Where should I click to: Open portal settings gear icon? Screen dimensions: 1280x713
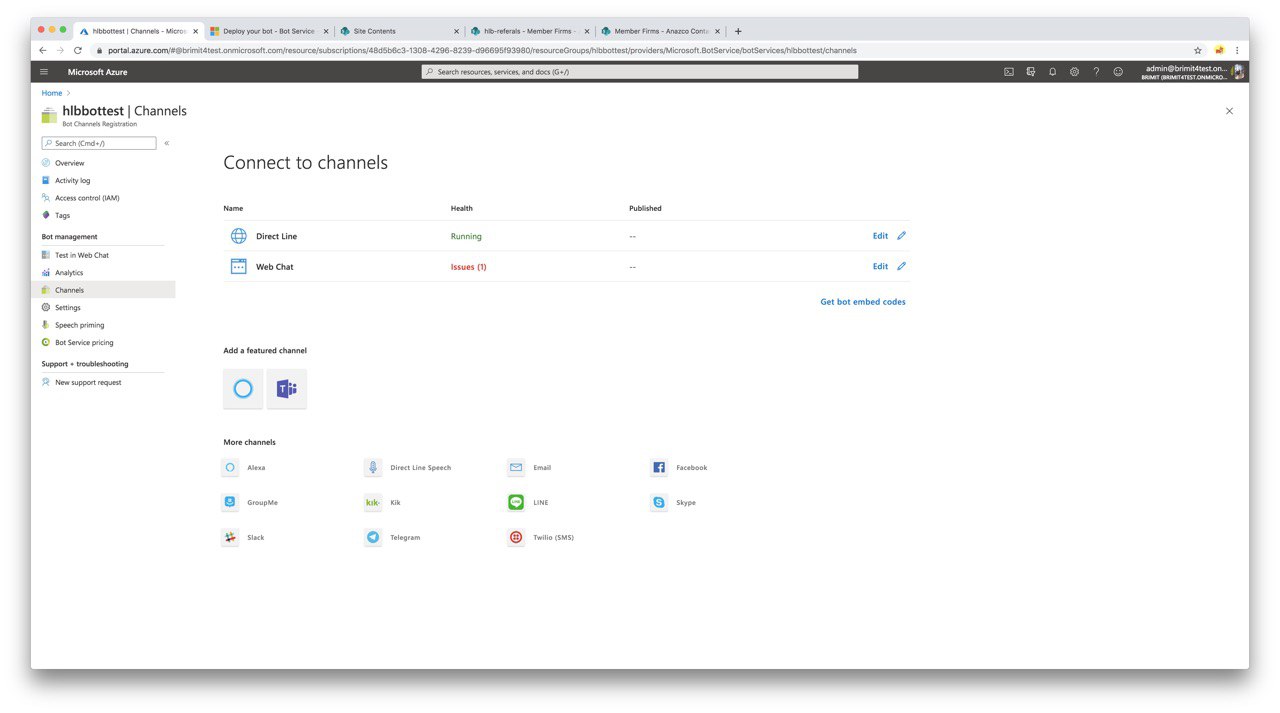click(x=1075, y=72)
